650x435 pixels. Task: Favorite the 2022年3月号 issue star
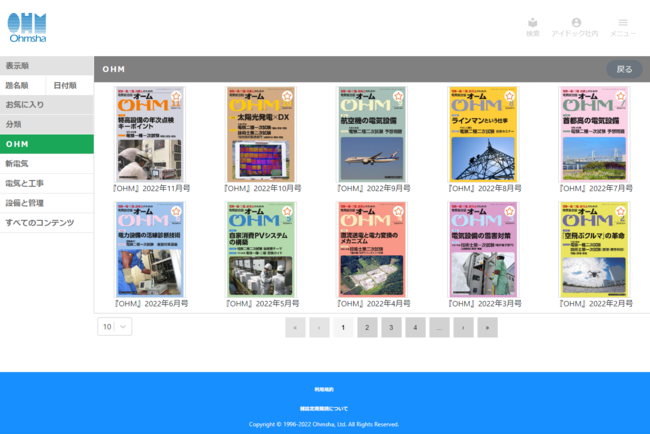tap(509, 211)
